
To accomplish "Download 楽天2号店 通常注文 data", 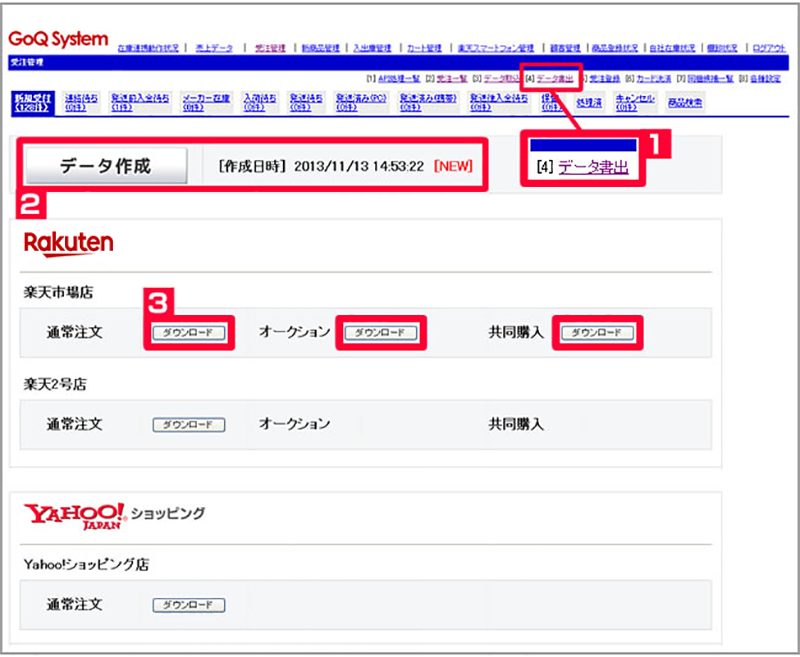I will [189, 424].
